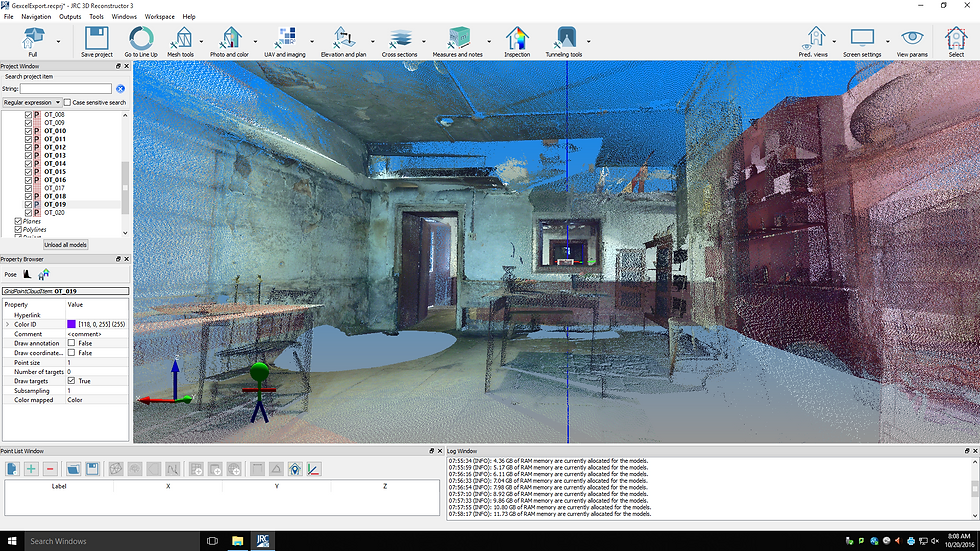
Task: Uncheck the OT_012 item checkbox
Action: (x=28, y=147)
